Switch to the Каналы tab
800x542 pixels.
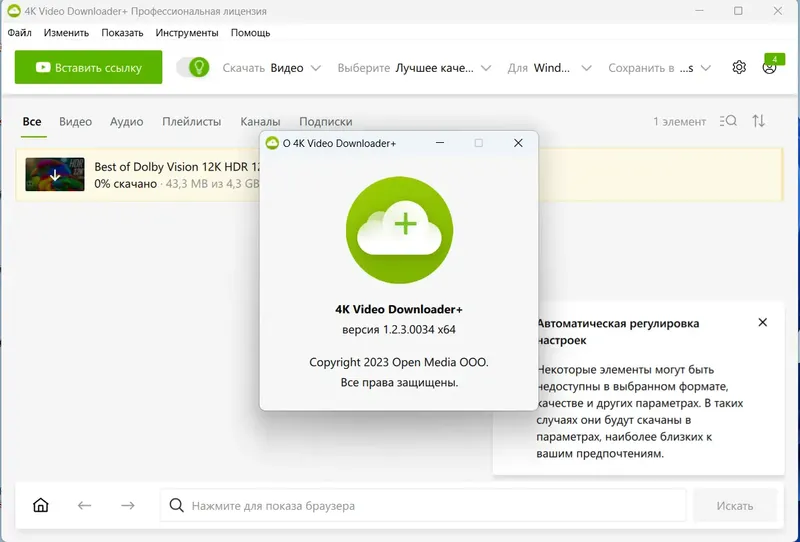(x=260, y=121)
